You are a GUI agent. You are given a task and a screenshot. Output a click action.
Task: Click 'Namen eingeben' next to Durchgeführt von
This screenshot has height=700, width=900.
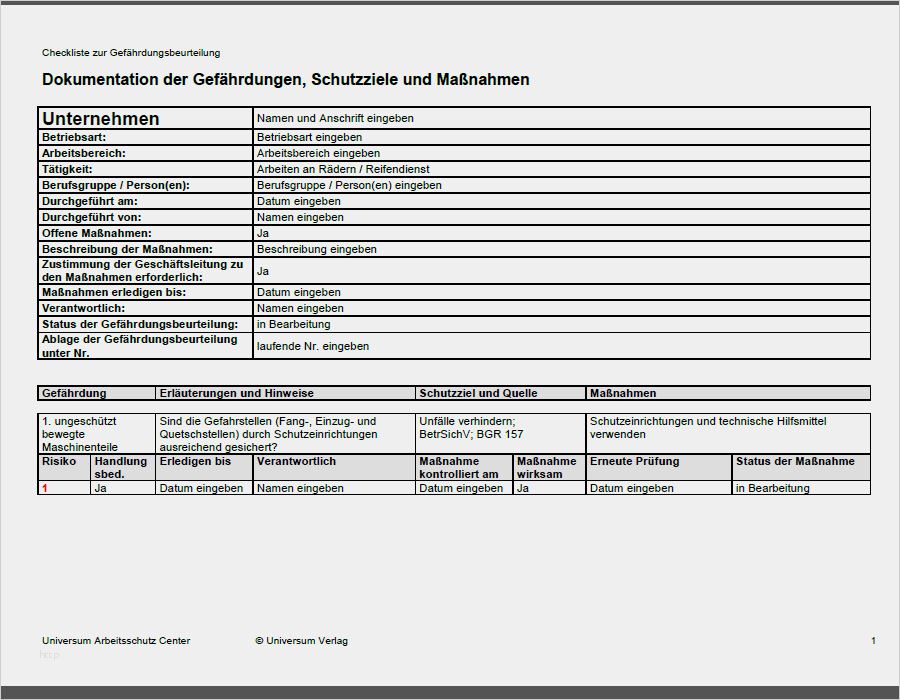pyautogui.click(x=561, y=217)
